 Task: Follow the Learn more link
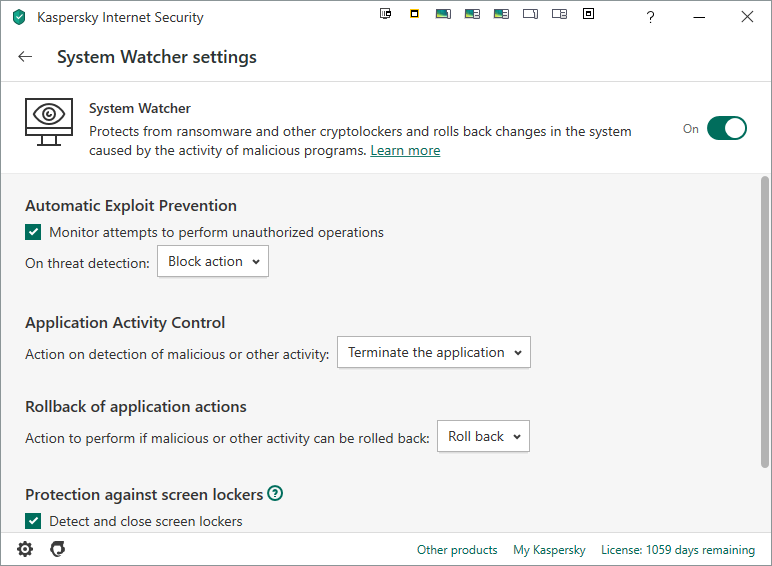[405, 151]
